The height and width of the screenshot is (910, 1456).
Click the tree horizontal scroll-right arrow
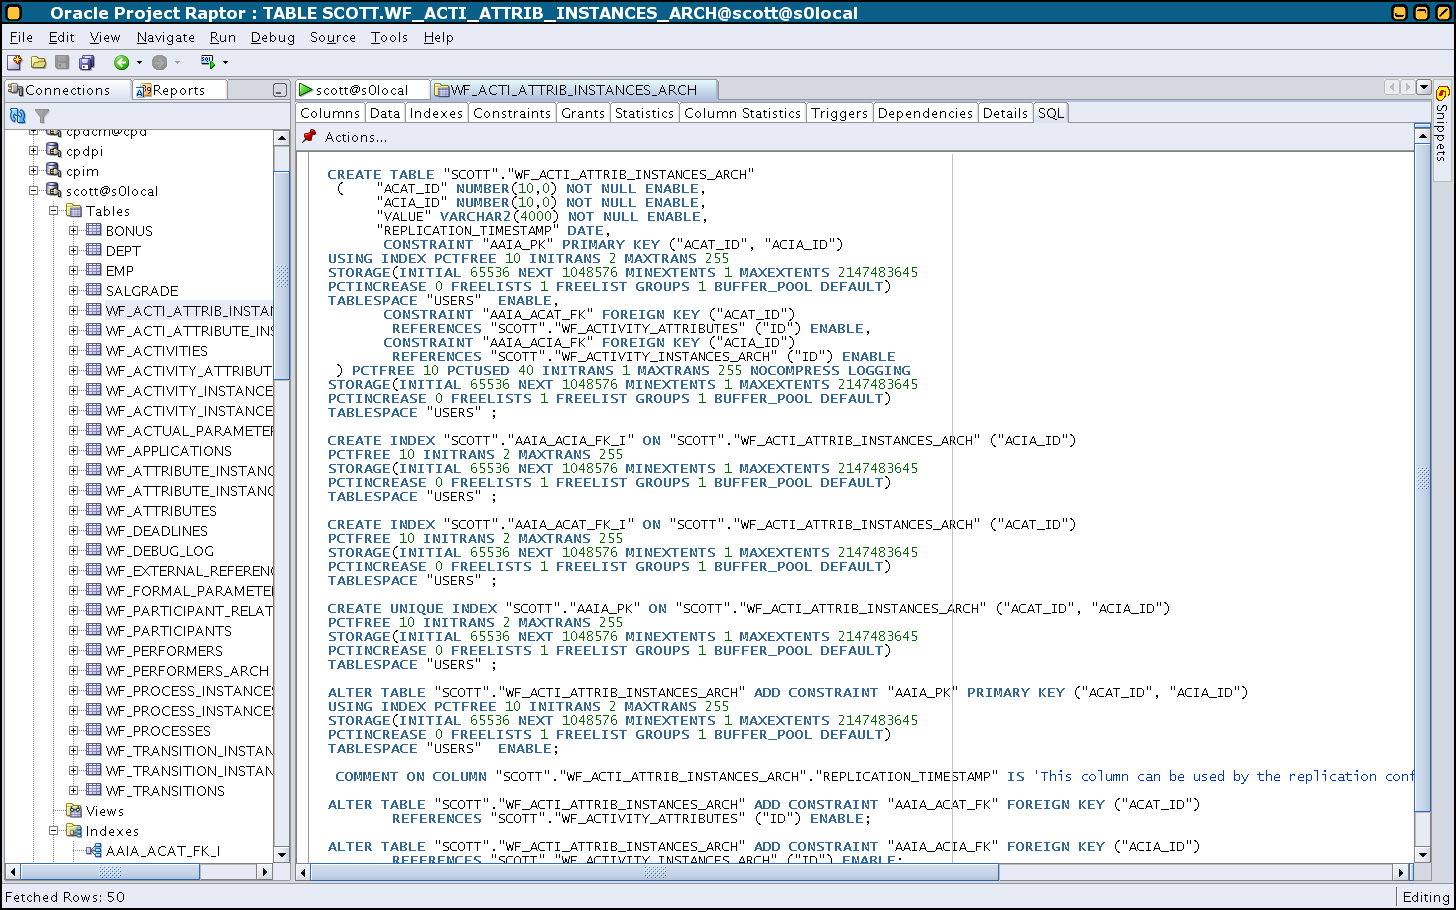tap(265, 872)
